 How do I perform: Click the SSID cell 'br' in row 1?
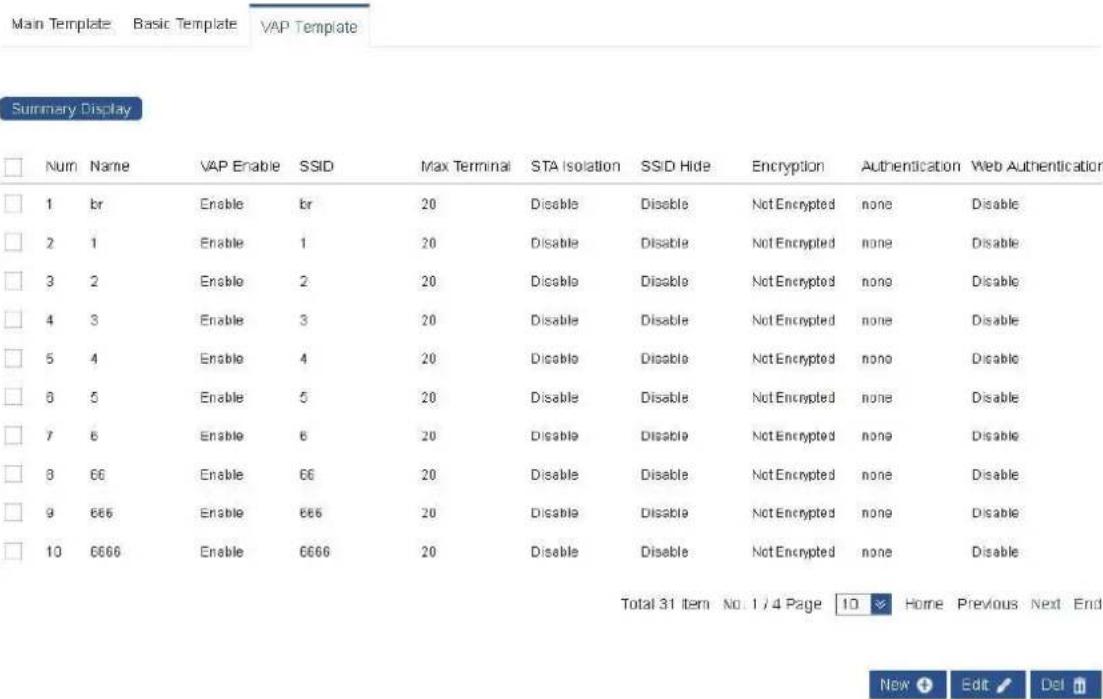point(305,204)
